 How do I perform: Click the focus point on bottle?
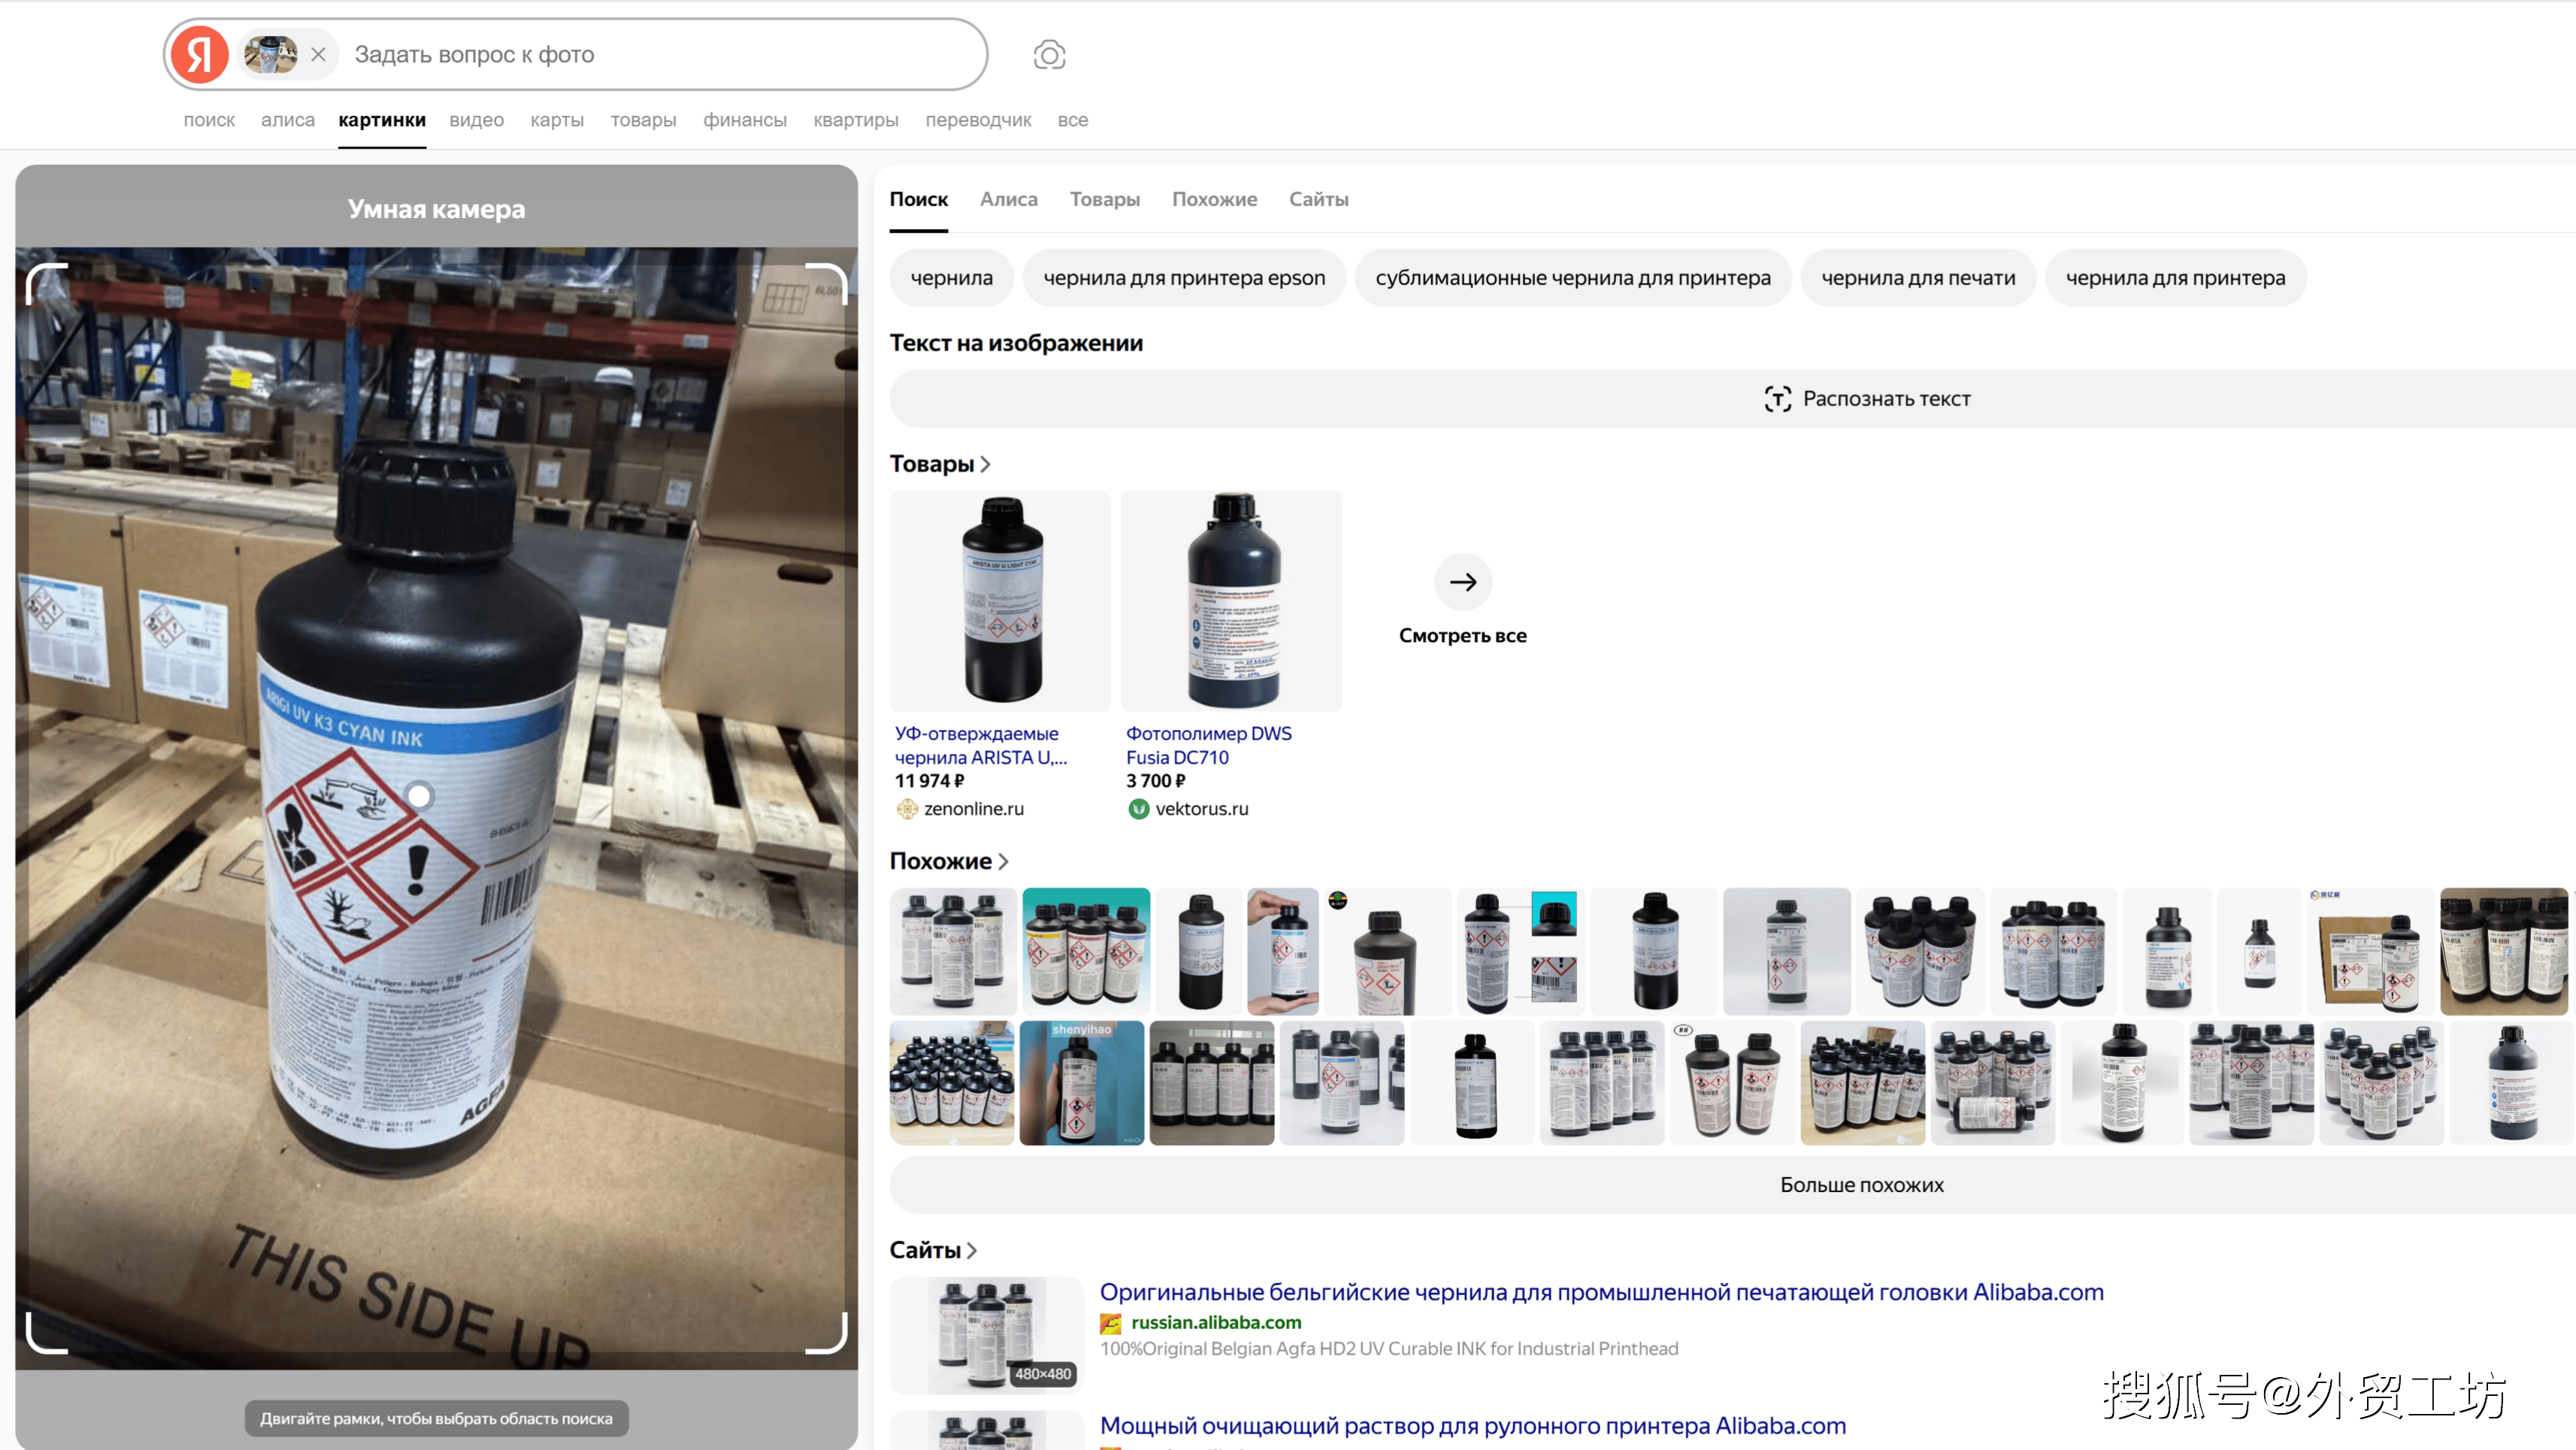419,796
